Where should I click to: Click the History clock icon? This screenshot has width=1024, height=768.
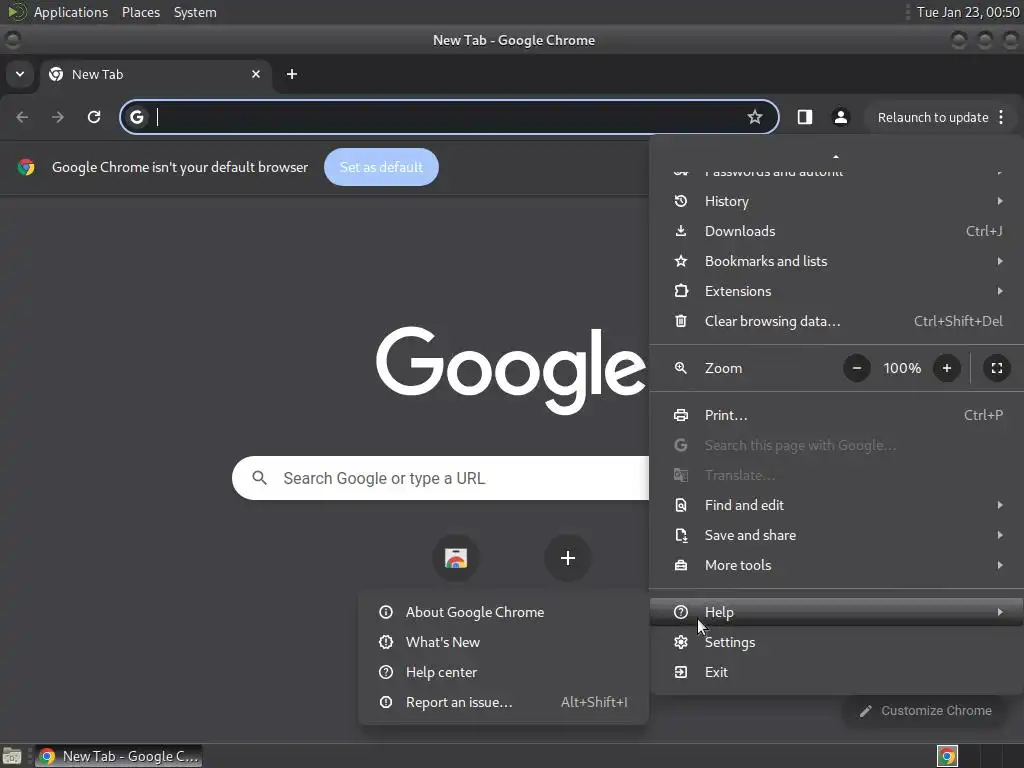click(x=680, y=201)
